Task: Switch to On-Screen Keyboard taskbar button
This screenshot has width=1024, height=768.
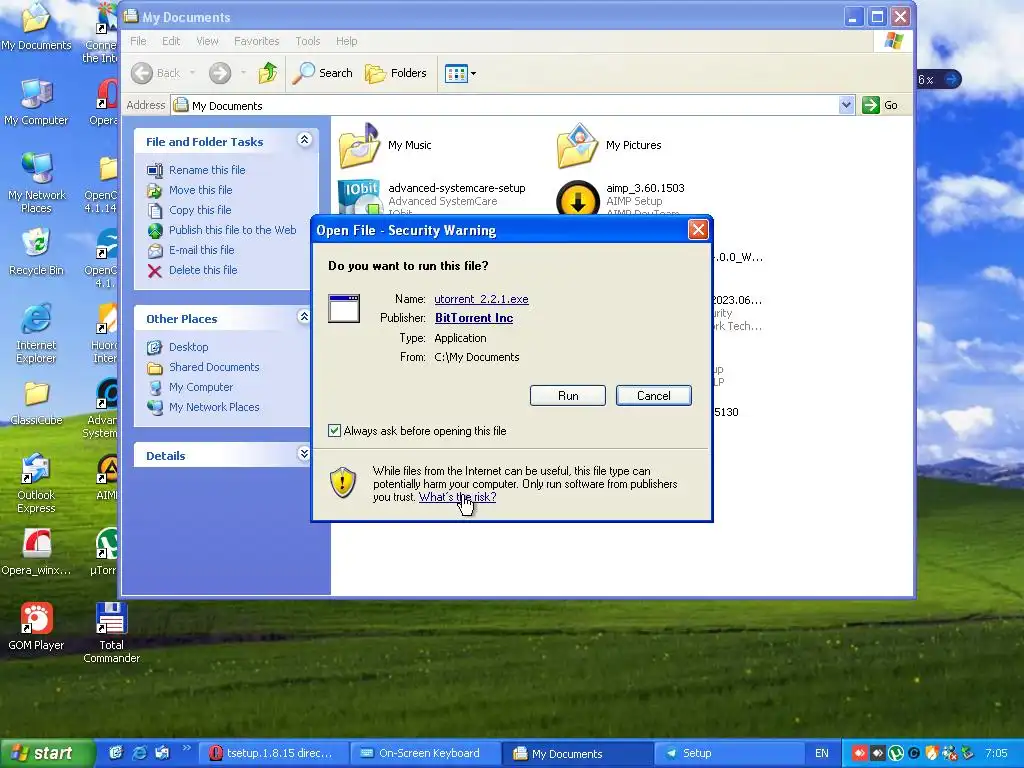Action: pos(425,754)
